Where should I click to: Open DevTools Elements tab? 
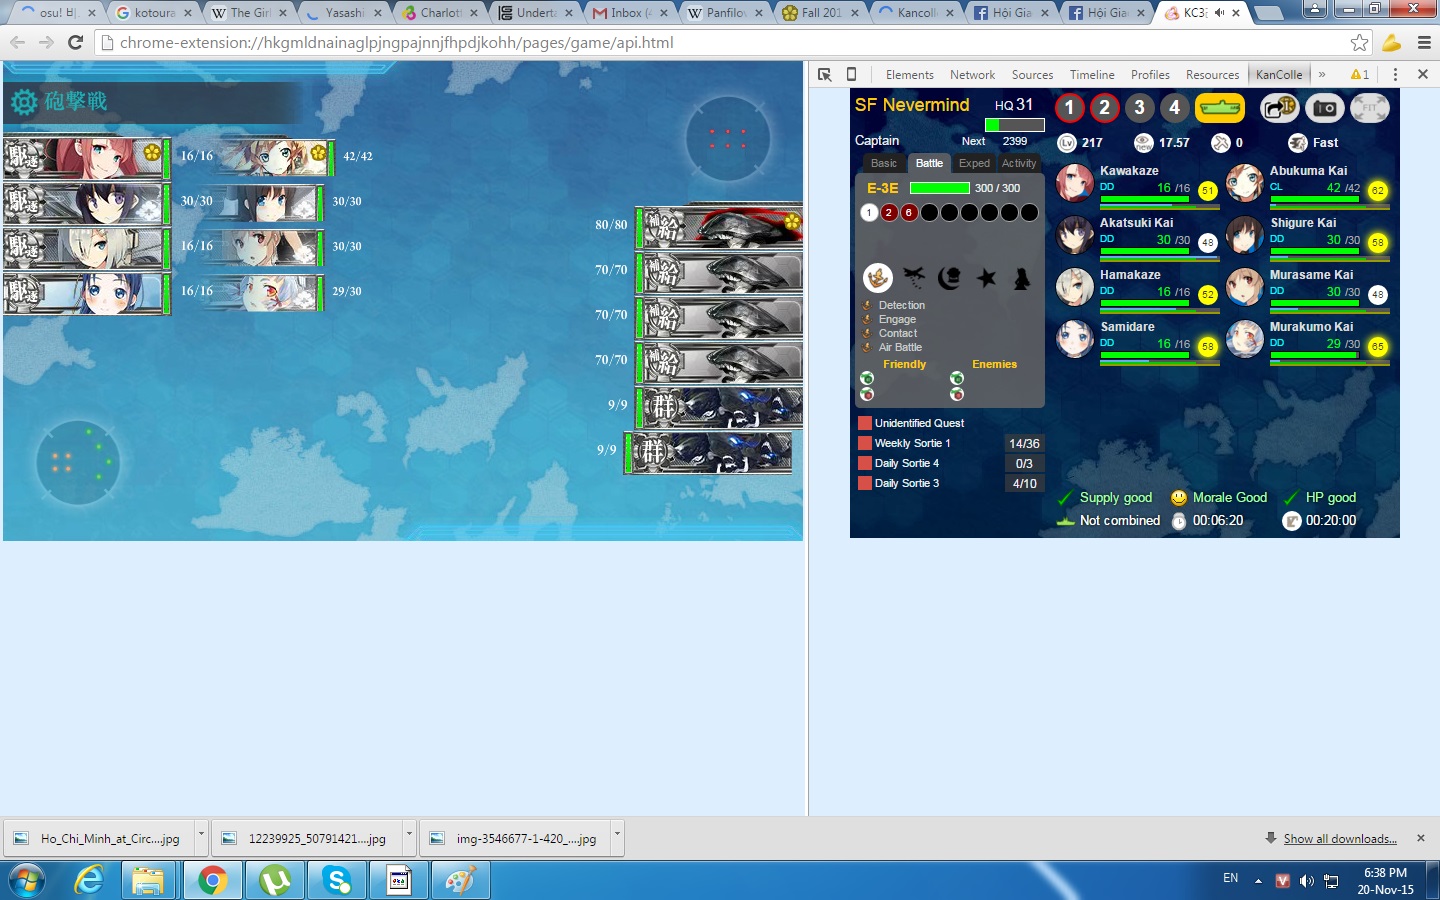pos(909,75)
